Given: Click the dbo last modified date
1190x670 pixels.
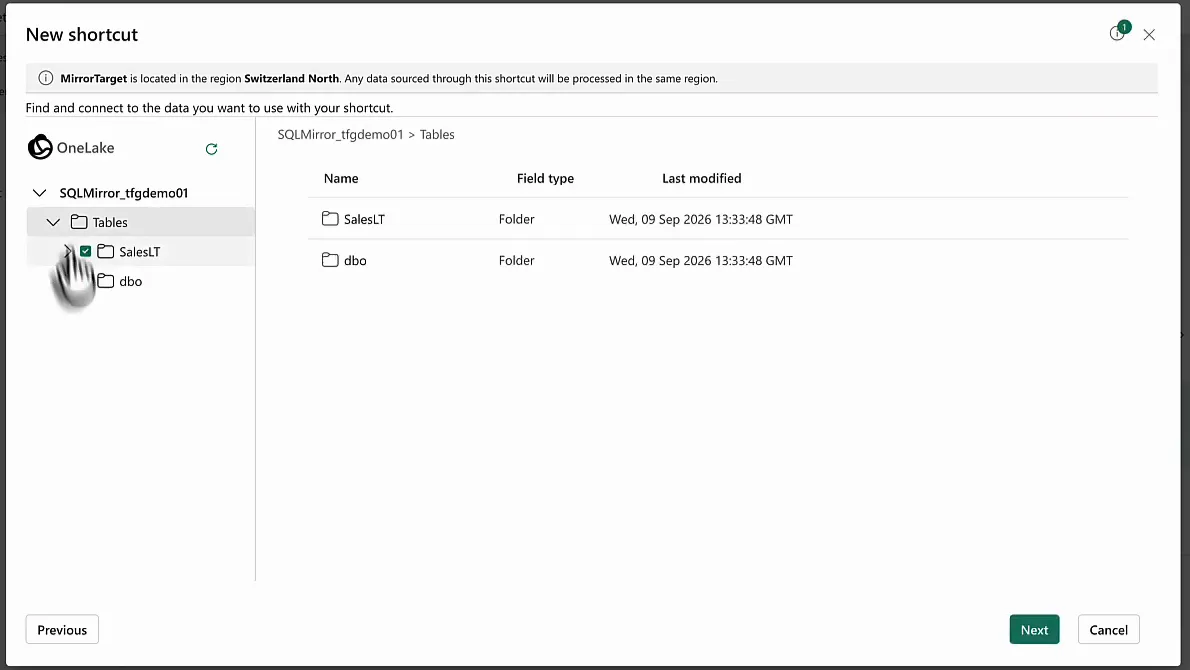Looking at the screenshot, I should pyautogui.click(x=700, y=260).
